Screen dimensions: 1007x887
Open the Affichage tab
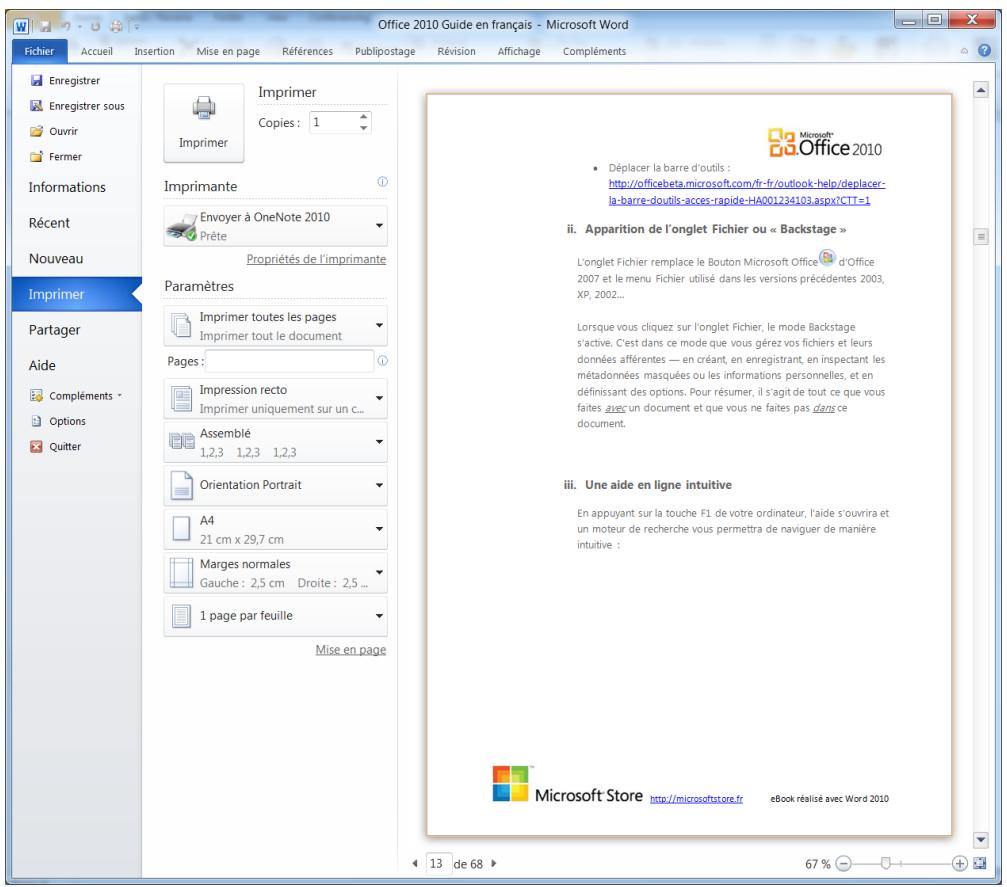pyautogui.click(x=519, y=51)
